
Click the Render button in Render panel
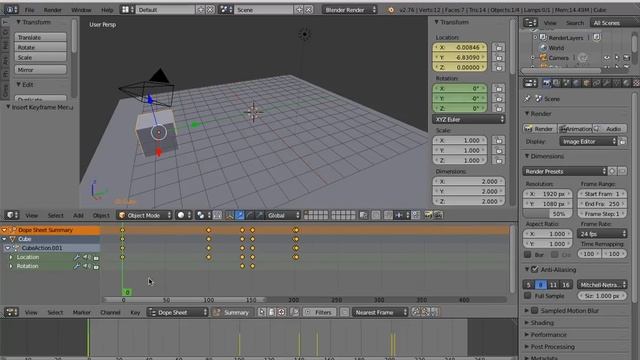point(539,129)
